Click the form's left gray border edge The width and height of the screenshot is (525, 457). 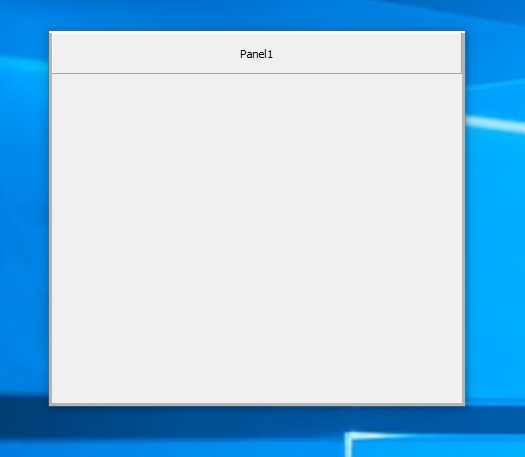click(x=51, y=218)
